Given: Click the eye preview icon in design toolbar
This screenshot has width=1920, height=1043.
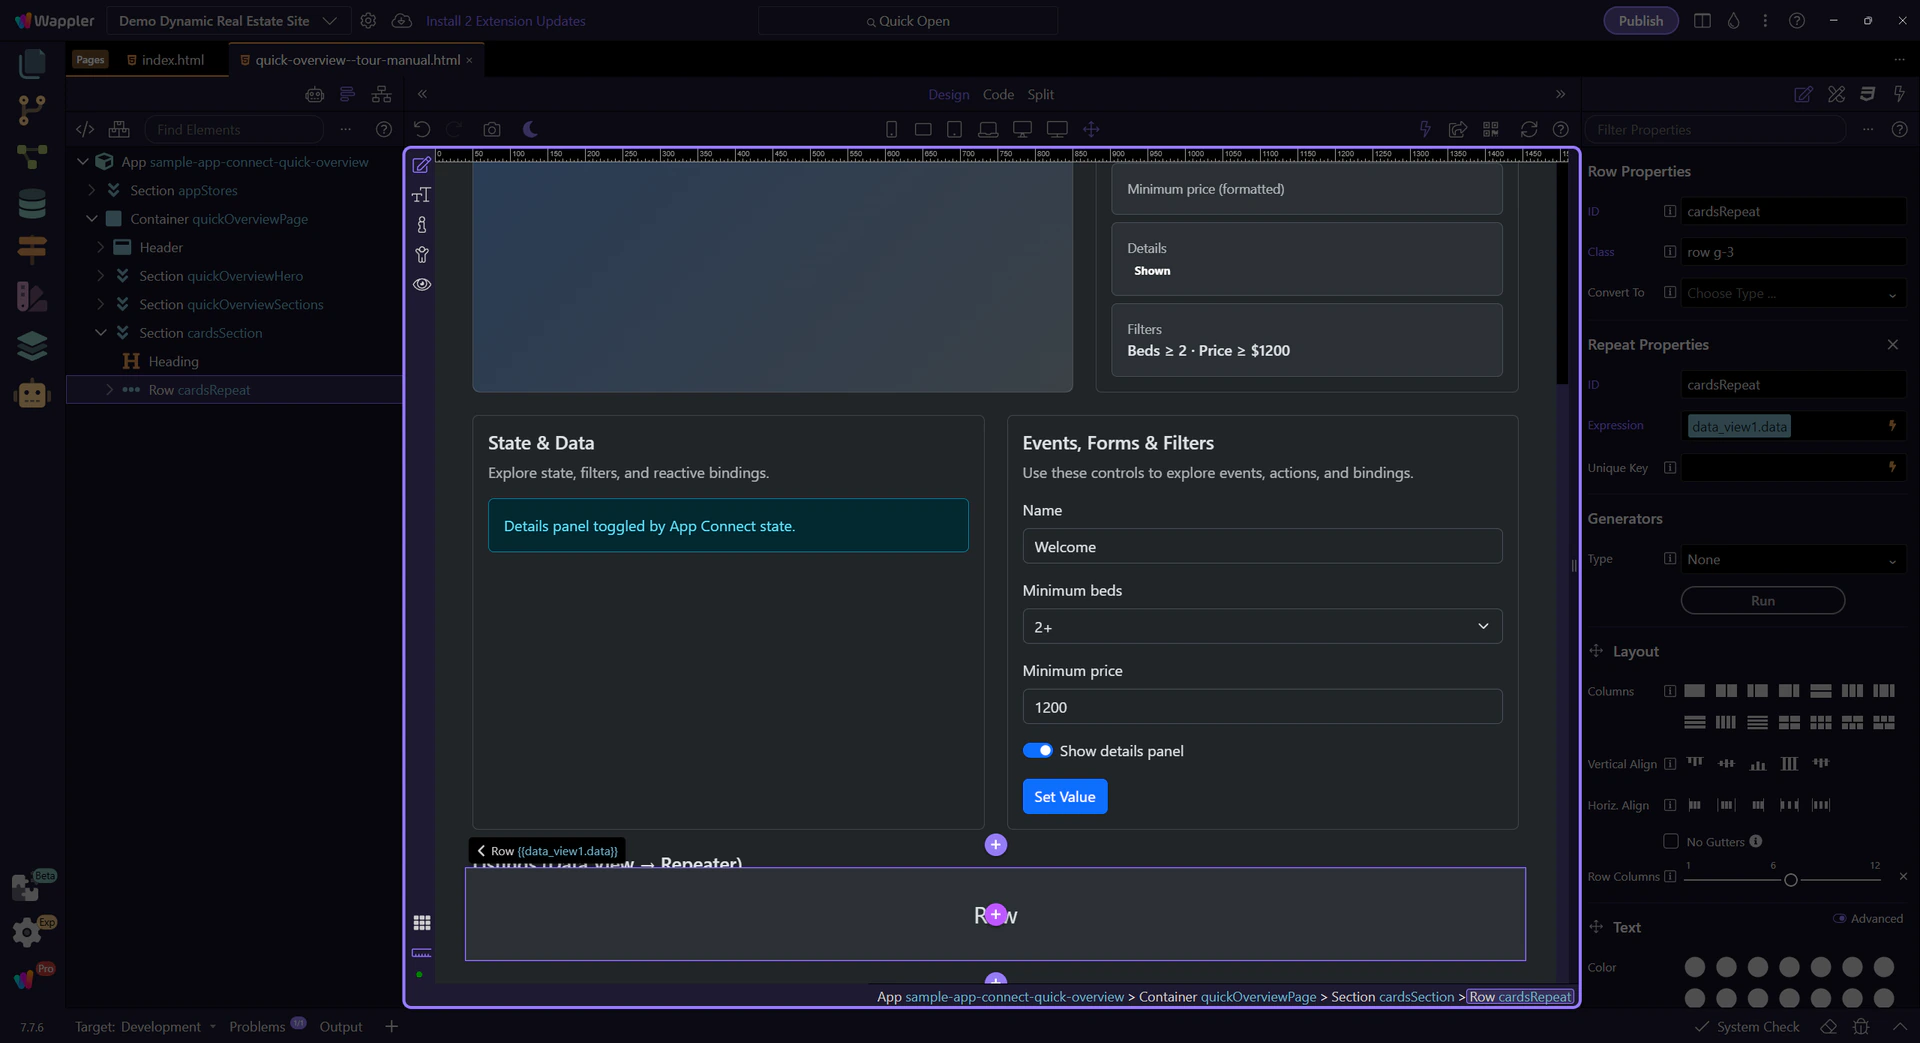Looking at the screenshot, I should pos(422,284).
